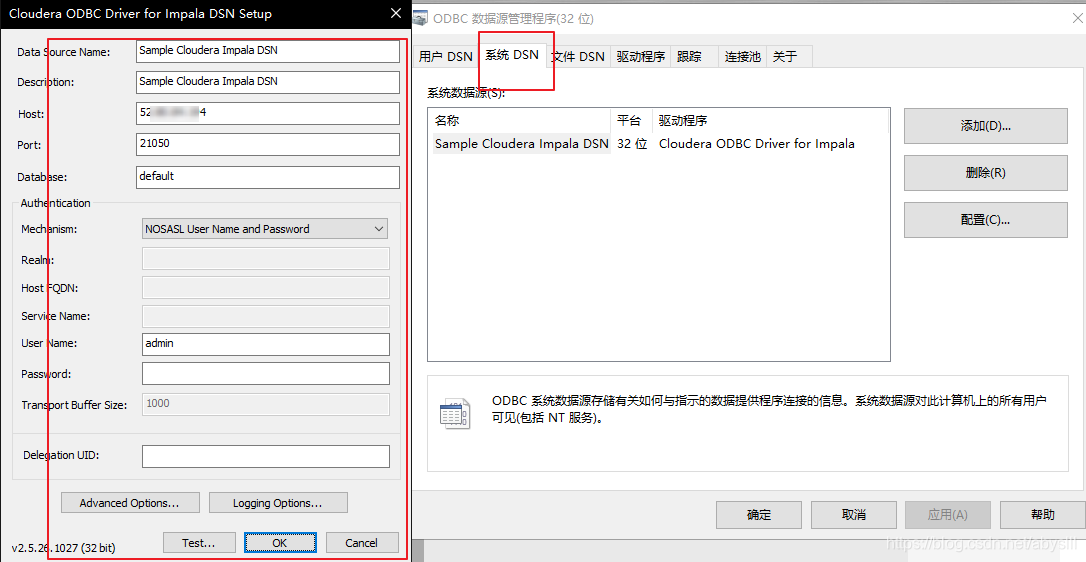This screenshot has height=562, width=1086.
Task: Edit the Port field
Action: click(268, 144)
